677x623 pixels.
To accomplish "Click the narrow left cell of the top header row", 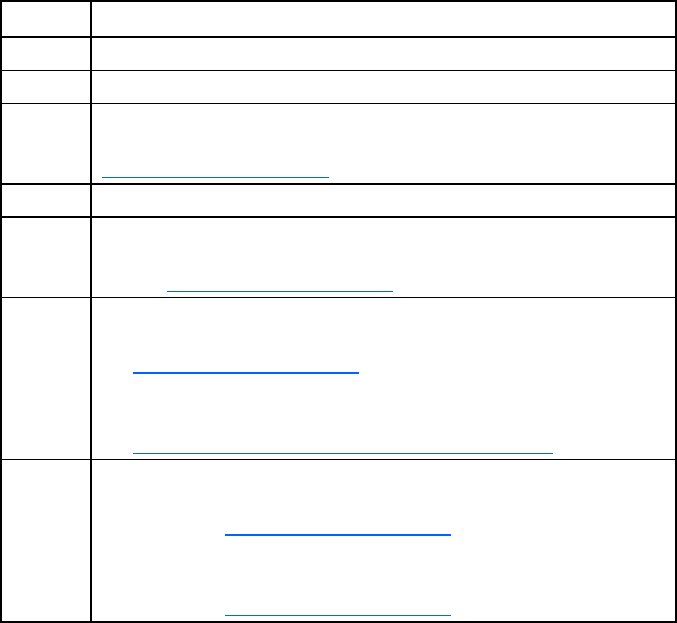I will tap(46, 19).
